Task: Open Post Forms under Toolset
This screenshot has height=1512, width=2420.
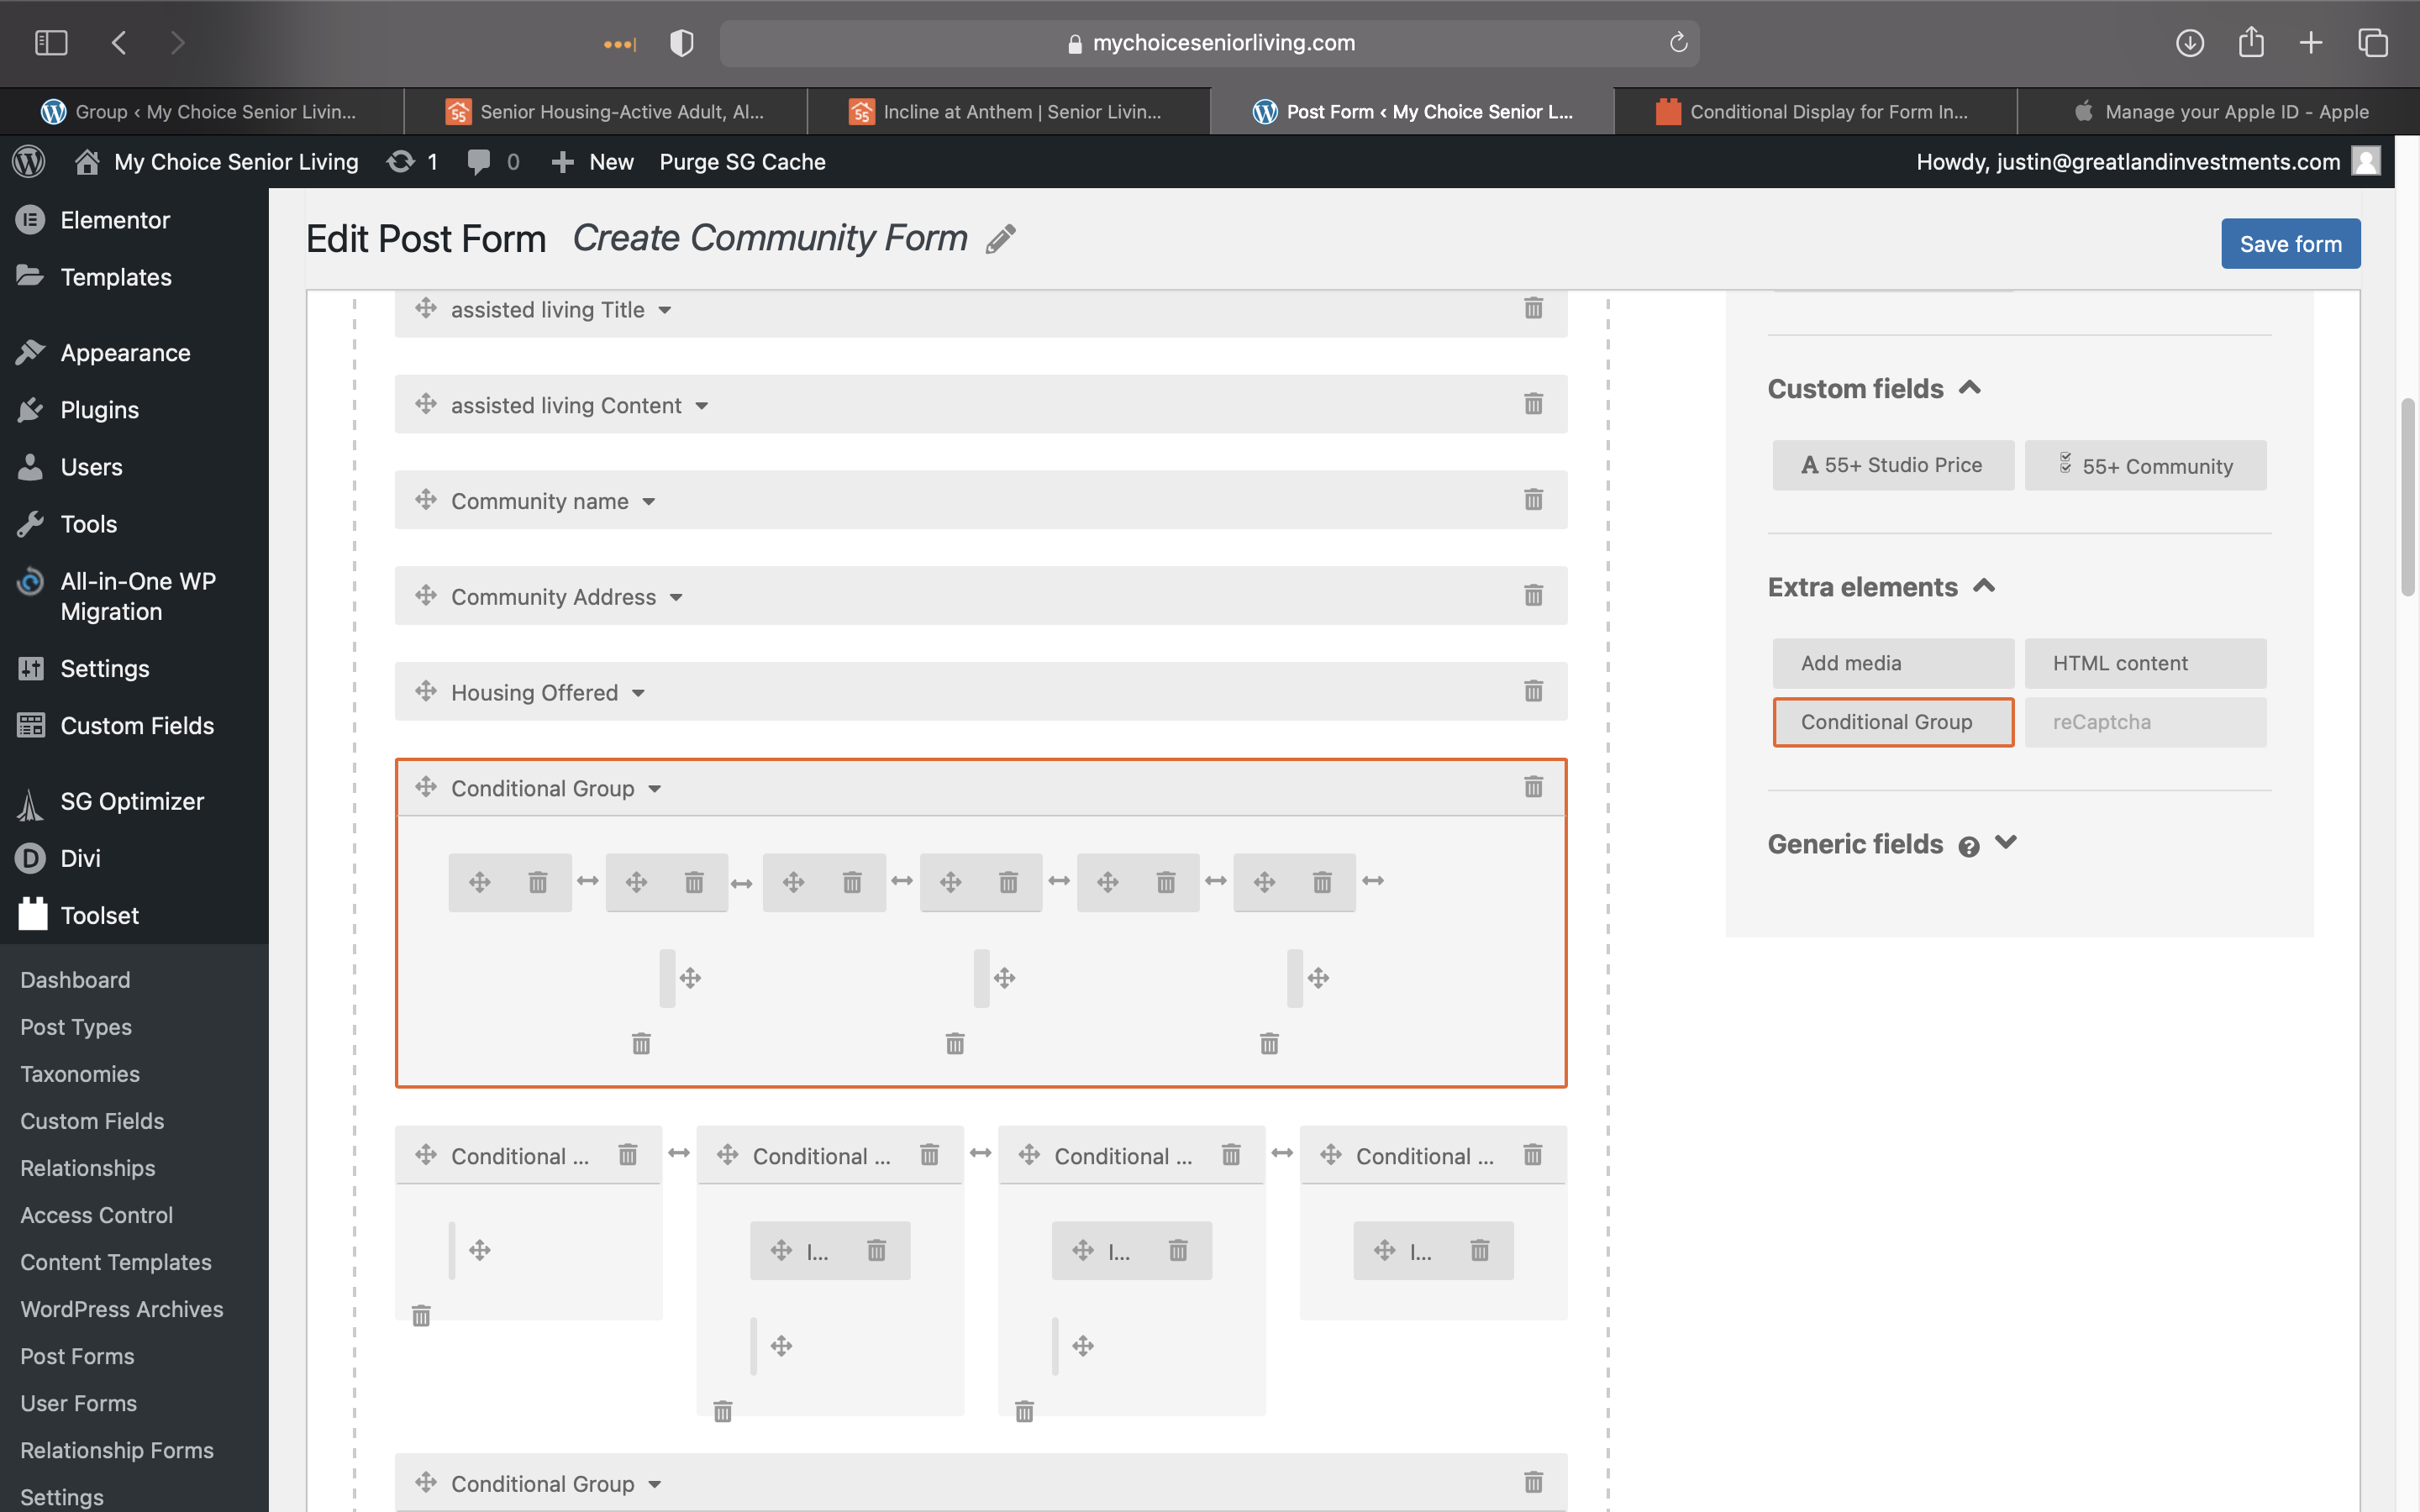Action: 77,1356
